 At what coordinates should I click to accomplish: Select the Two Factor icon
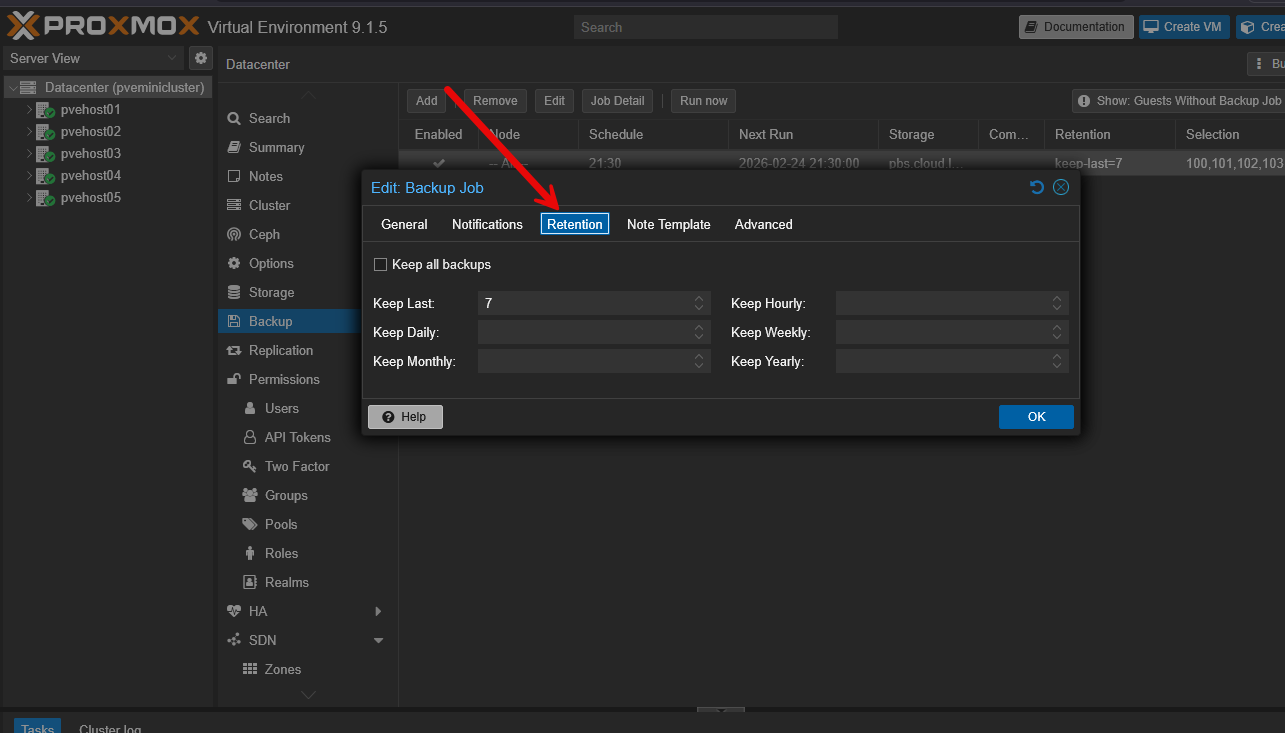(x=248, y=466)
